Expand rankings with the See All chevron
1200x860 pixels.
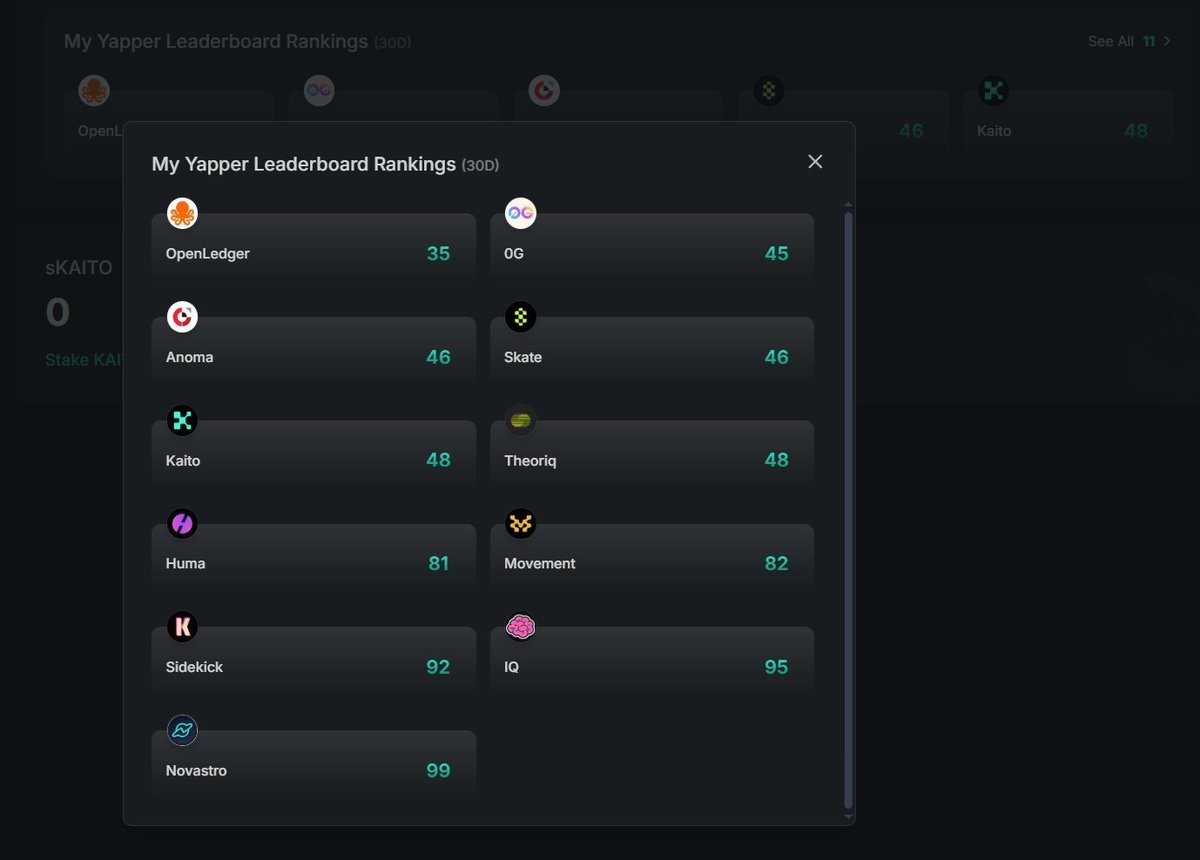1167,41
